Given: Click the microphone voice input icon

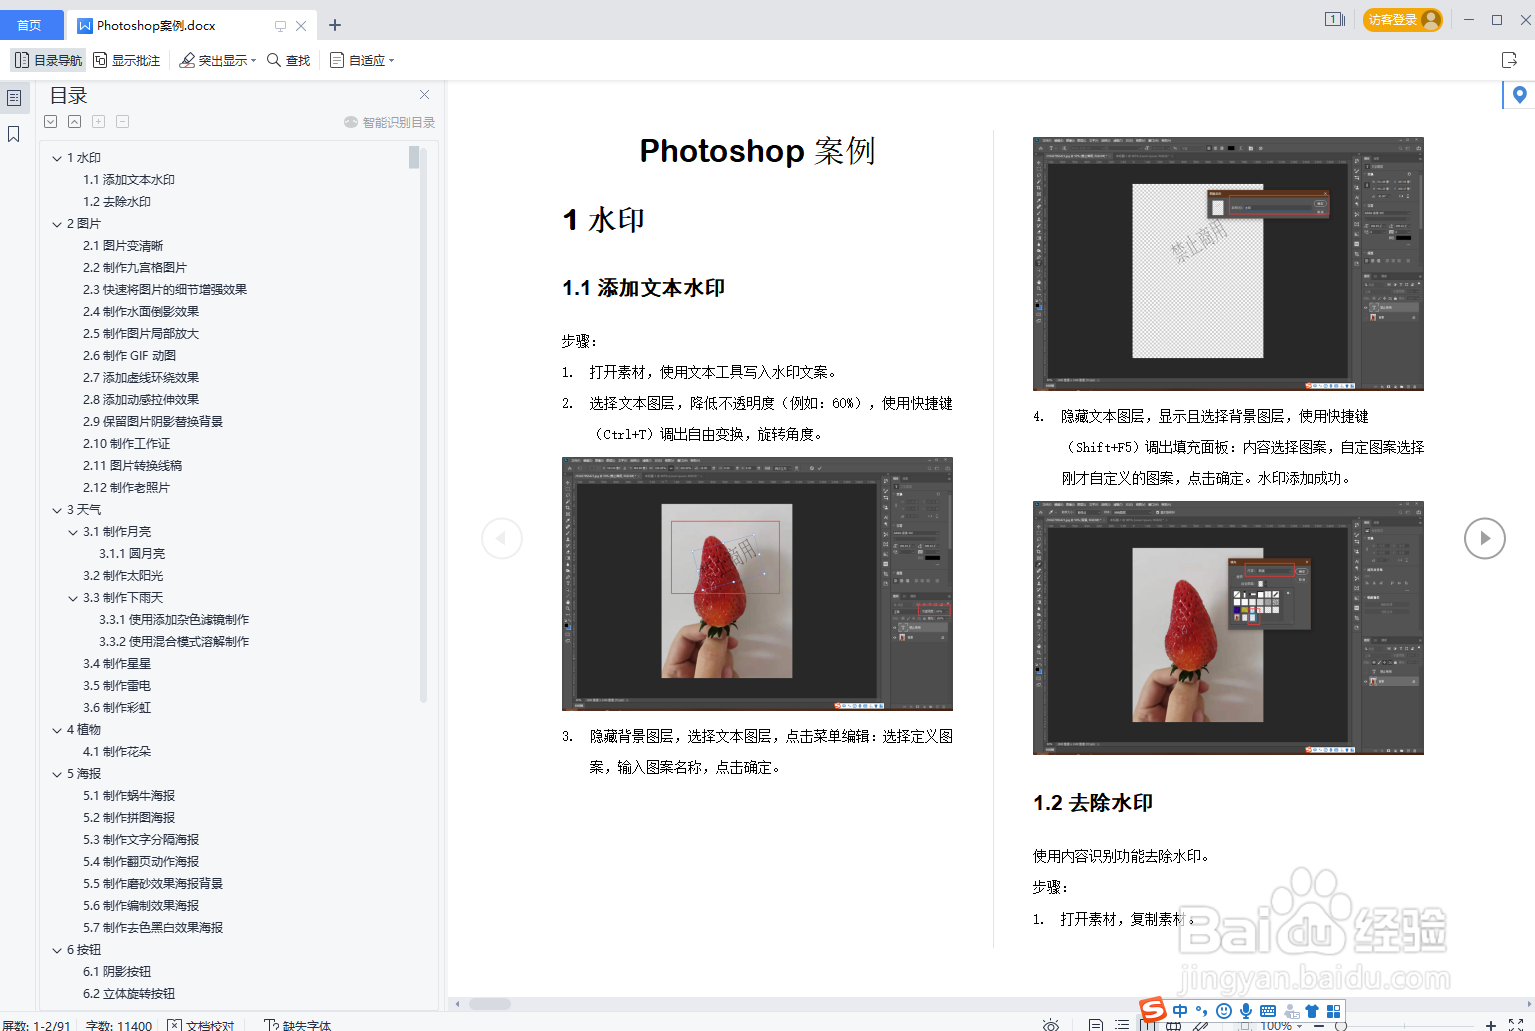Looking at the screenshot, I should 1246,1011.
